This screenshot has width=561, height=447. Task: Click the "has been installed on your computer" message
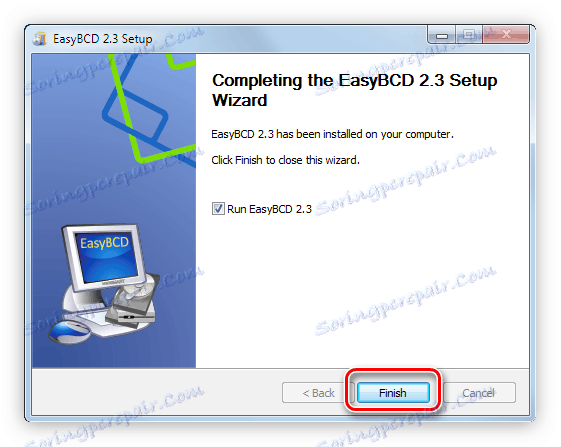(365, 134)
